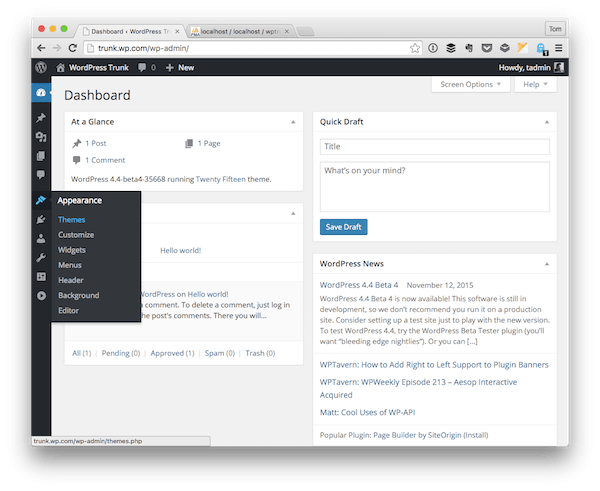Open Users via the sidebar person icon
The height and width of the screenshot is (491, 600).
pos(41,238)
